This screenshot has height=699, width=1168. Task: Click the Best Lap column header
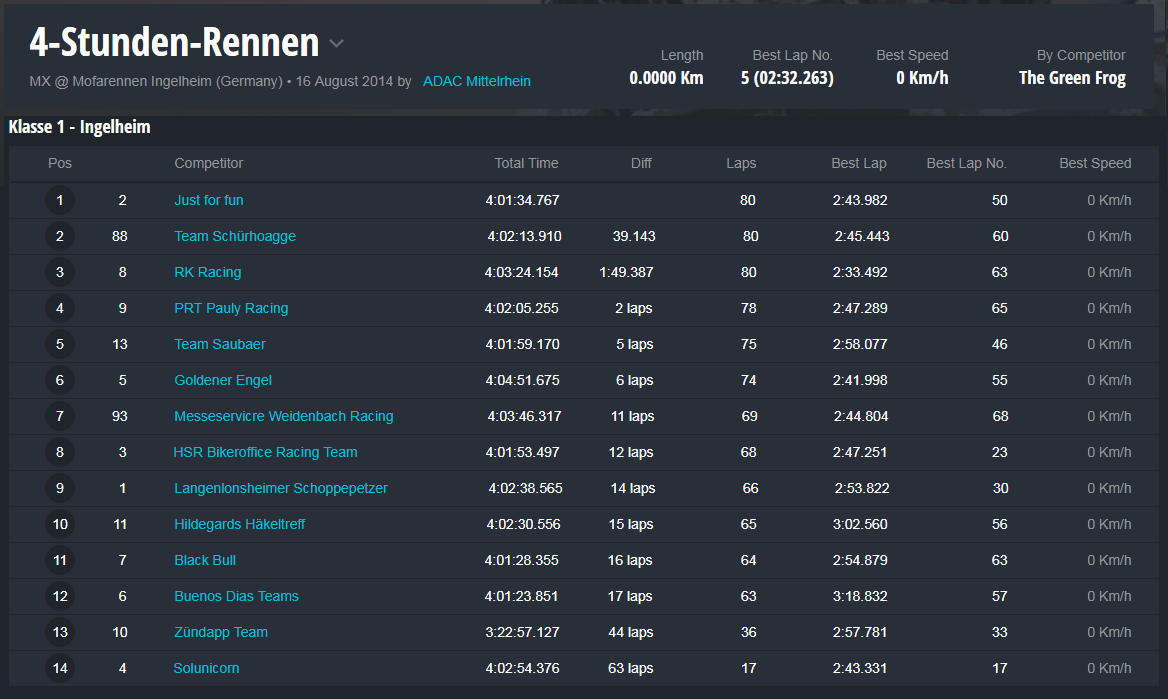click(858, 163)
